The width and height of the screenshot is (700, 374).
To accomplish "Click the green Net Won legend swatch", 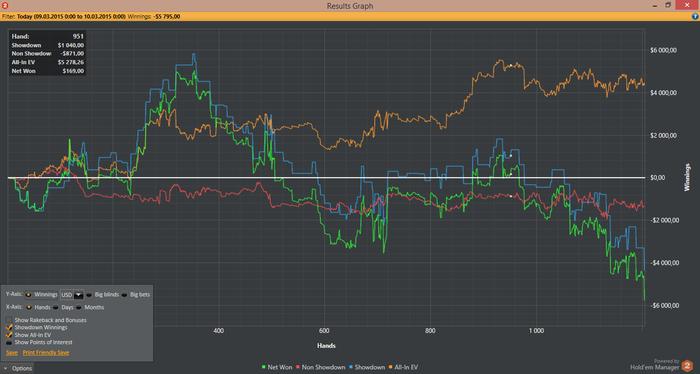I will pyautogui.click(x=264, y=367).
